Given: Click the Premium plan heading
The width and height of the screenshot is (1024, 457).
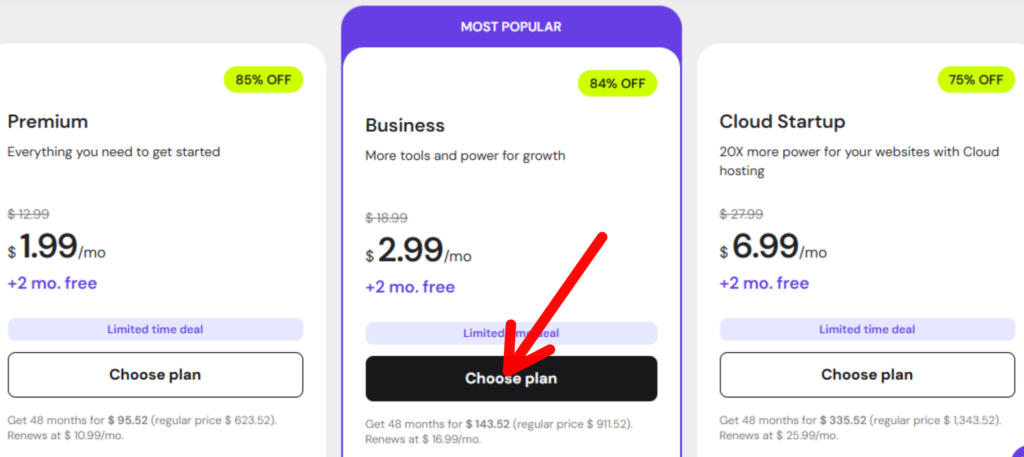Looking at the screenshot, I should 48,122.
